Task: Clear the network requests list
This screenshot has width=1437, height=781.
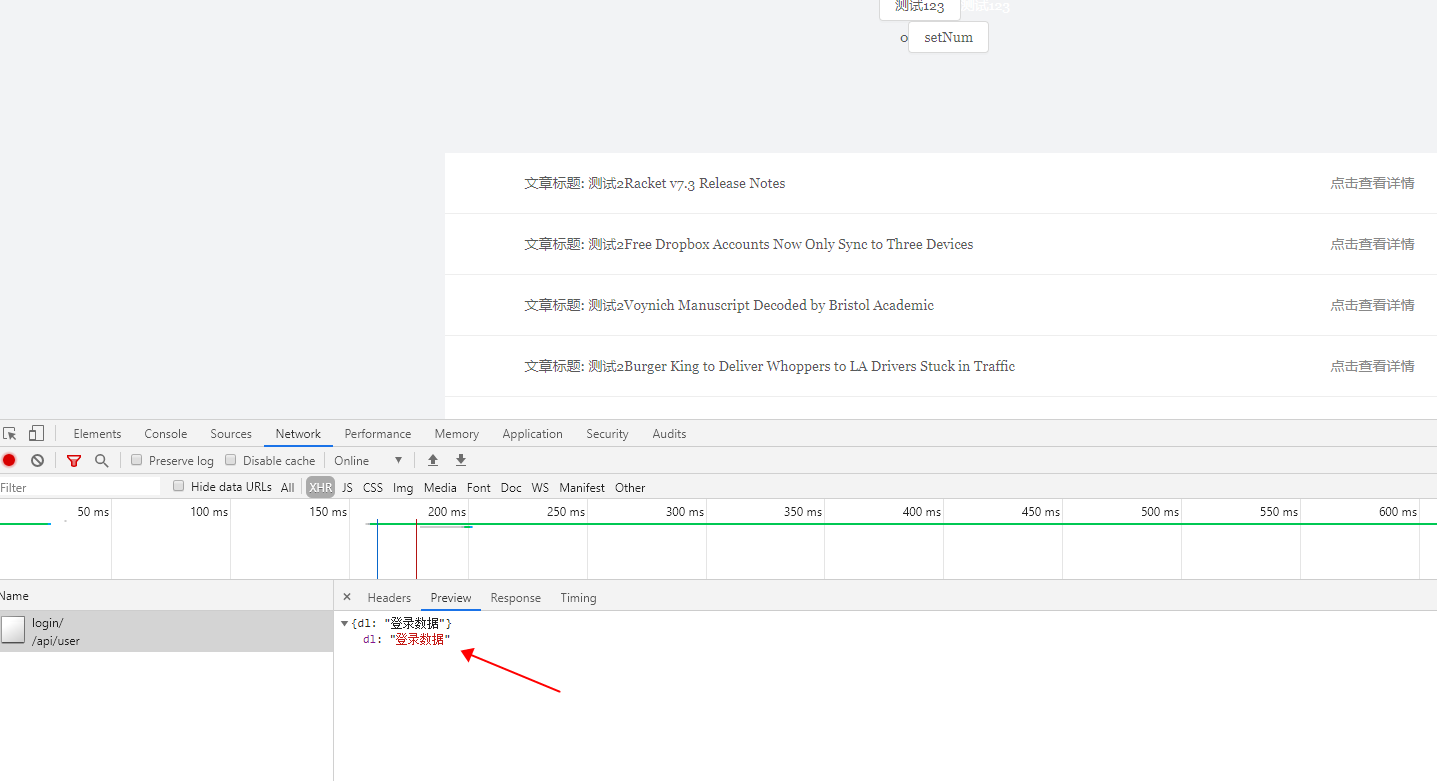Action: (37, 460)
